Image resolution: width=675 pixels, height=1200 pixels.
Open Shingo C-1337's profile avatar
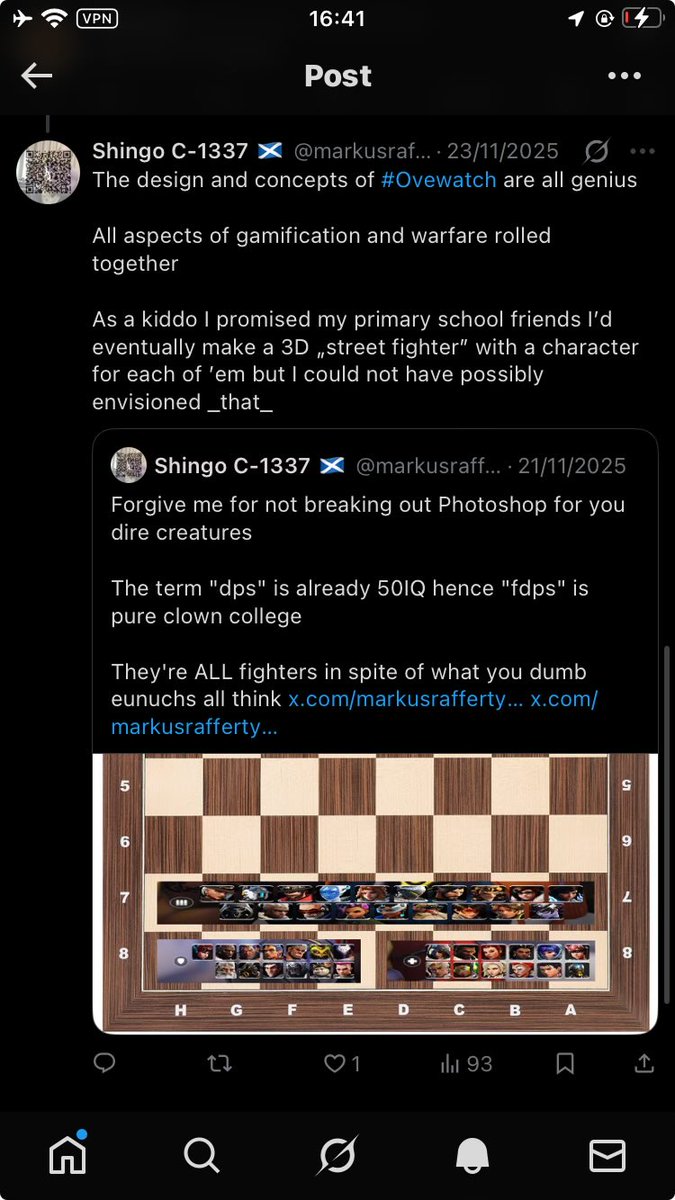[x=48, y=172]
